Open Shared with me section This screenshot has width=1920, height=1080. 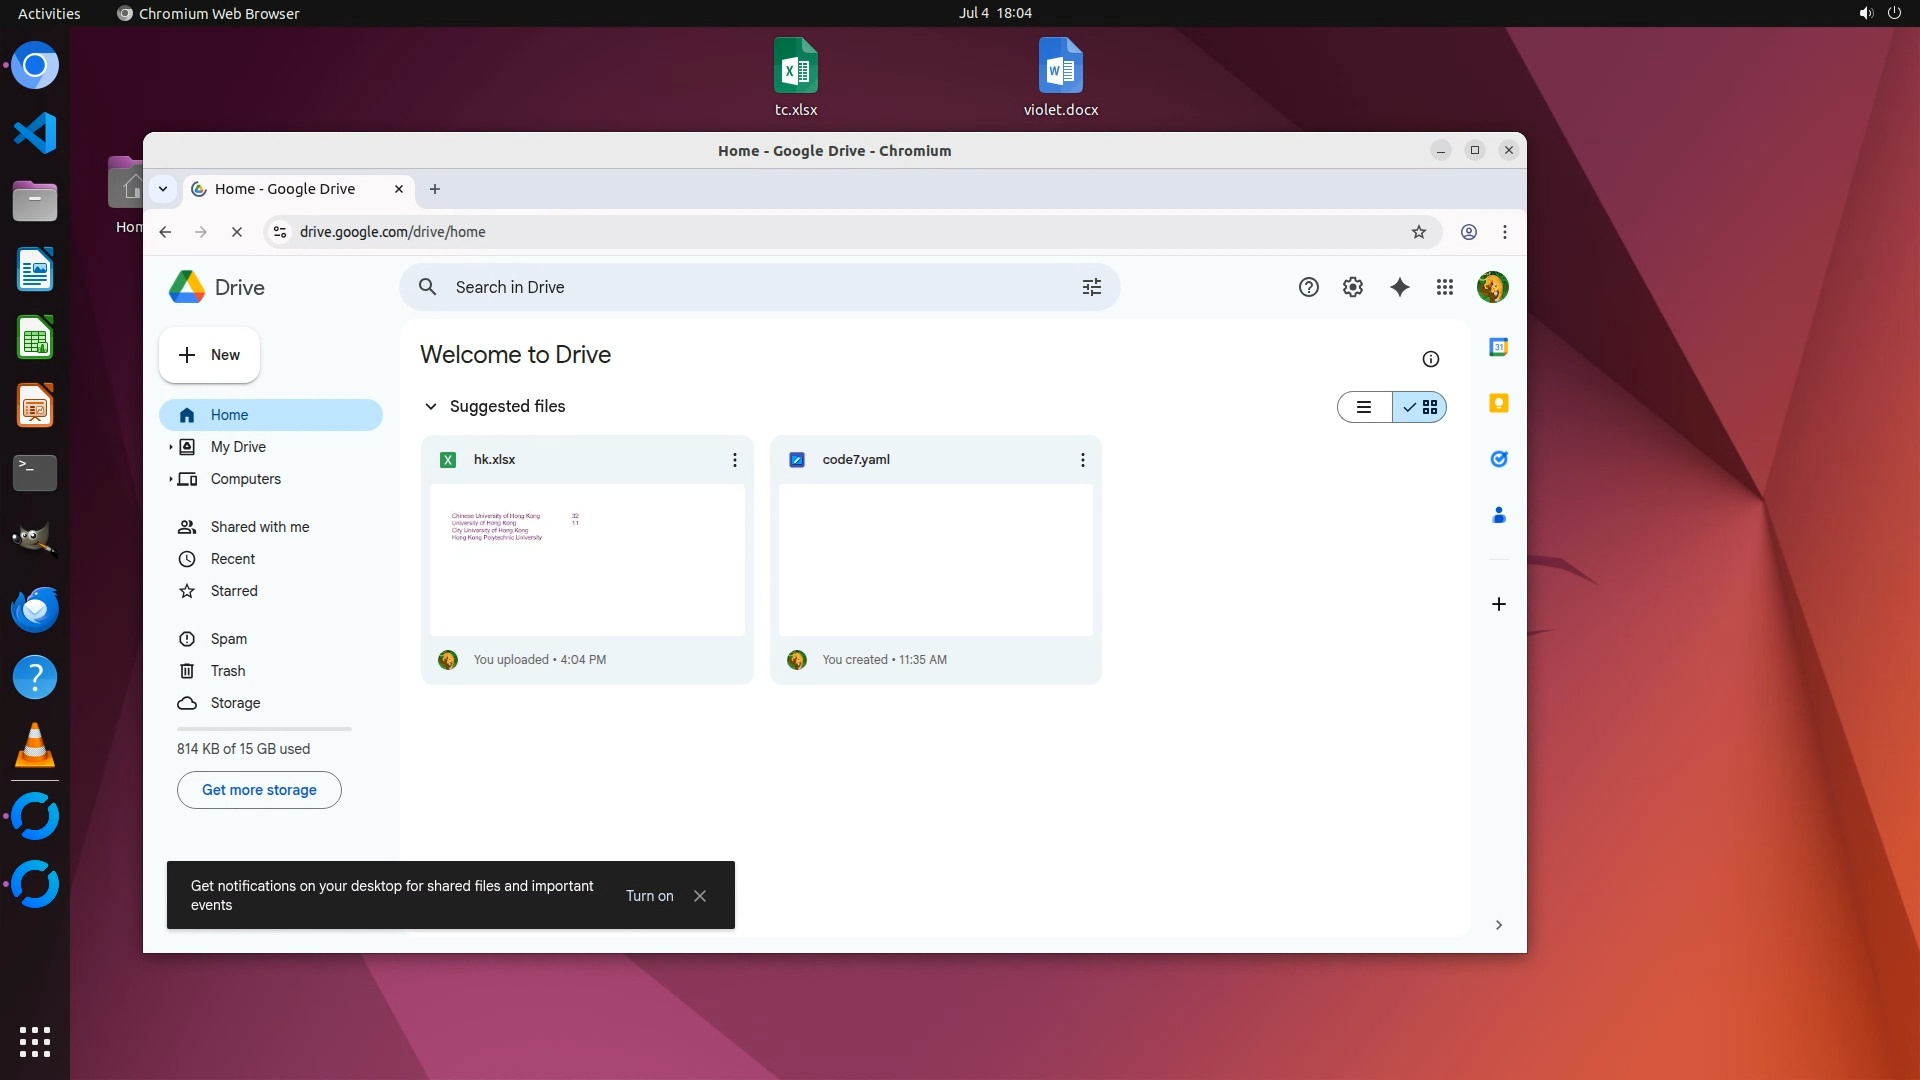point(259,527)
